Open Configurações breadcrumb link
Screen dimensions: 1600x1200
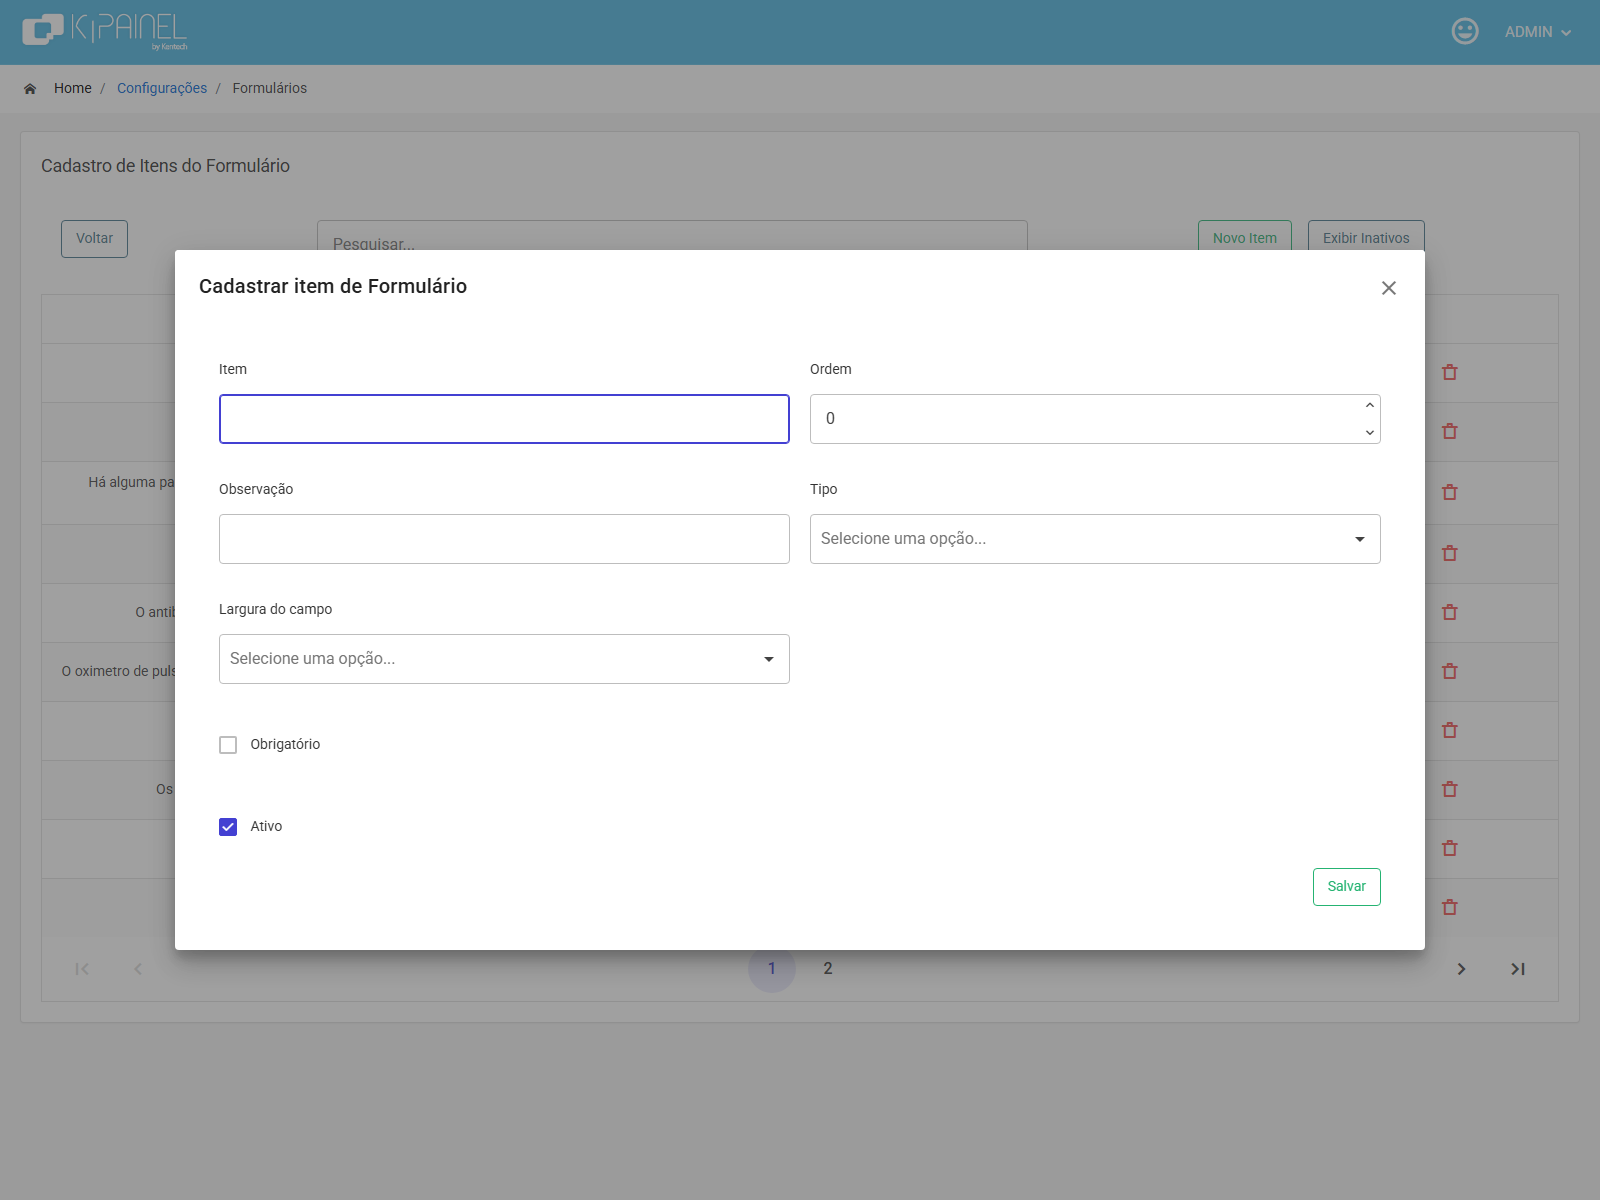[x=162, y=88]
